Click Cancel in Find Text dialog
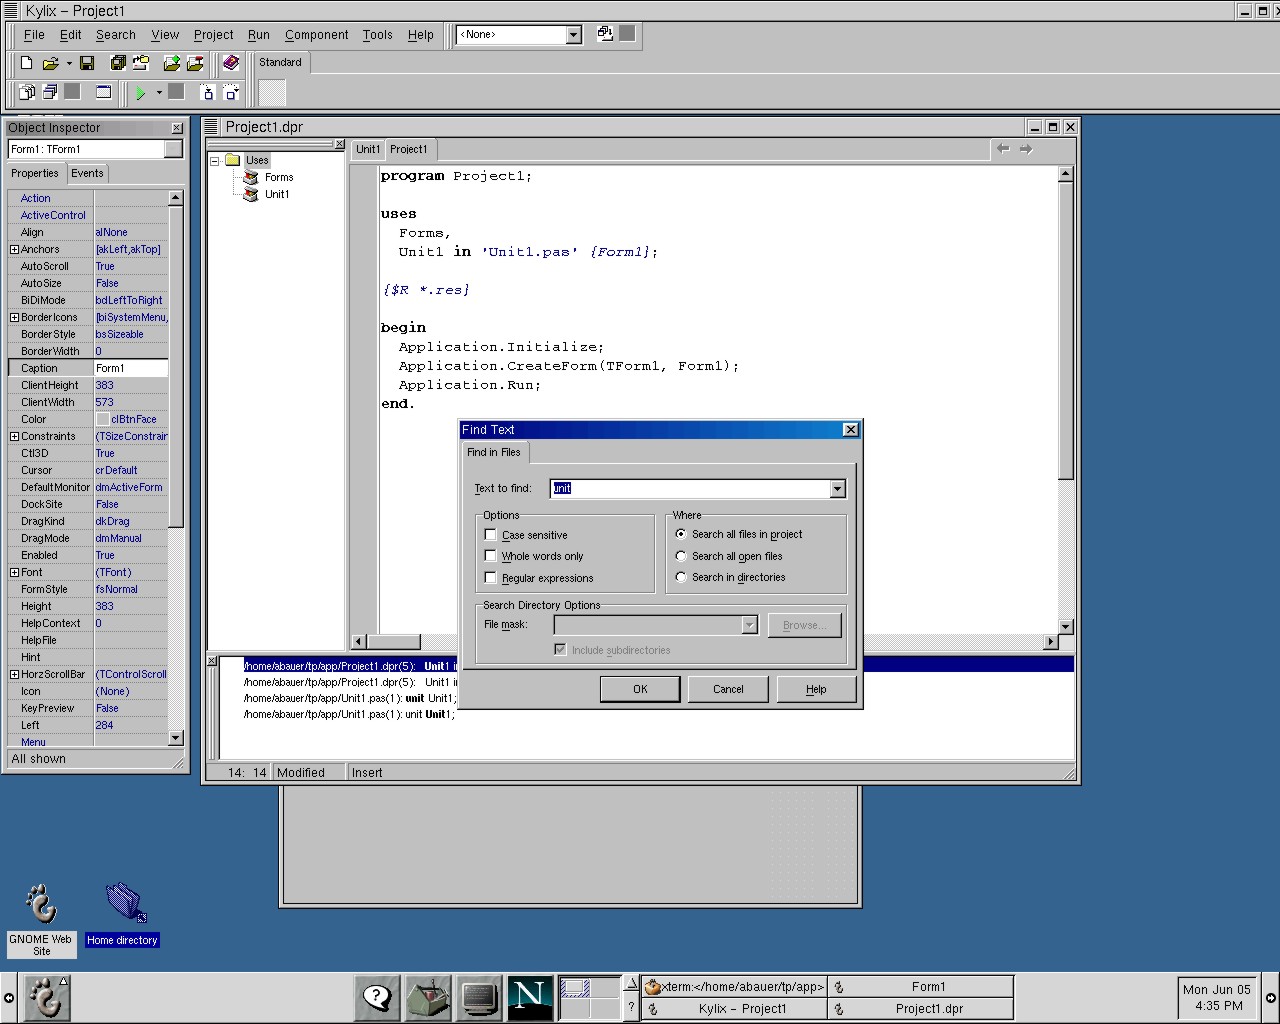Viewport: 1280px width, 1024px height. (x=728, y=689)
